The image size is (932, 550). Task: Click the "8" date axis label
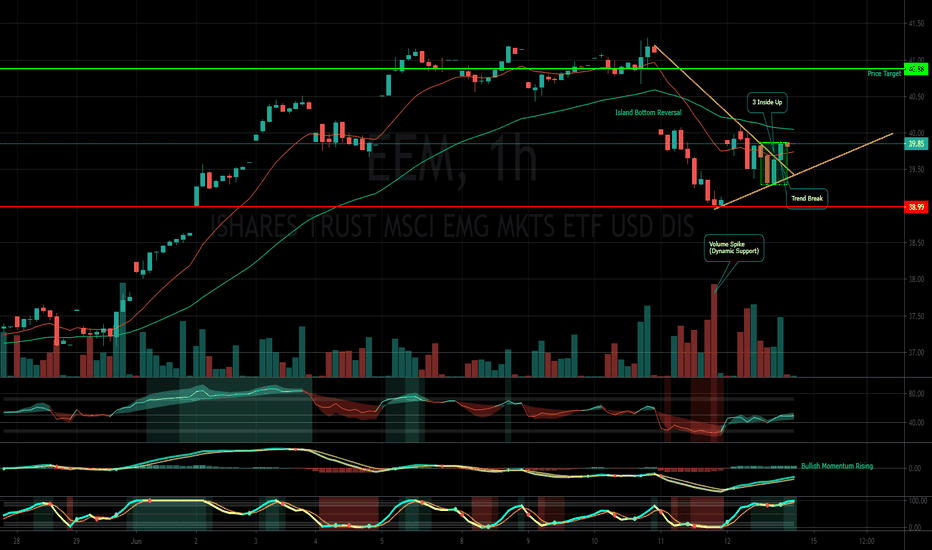(x=461, y=541)
